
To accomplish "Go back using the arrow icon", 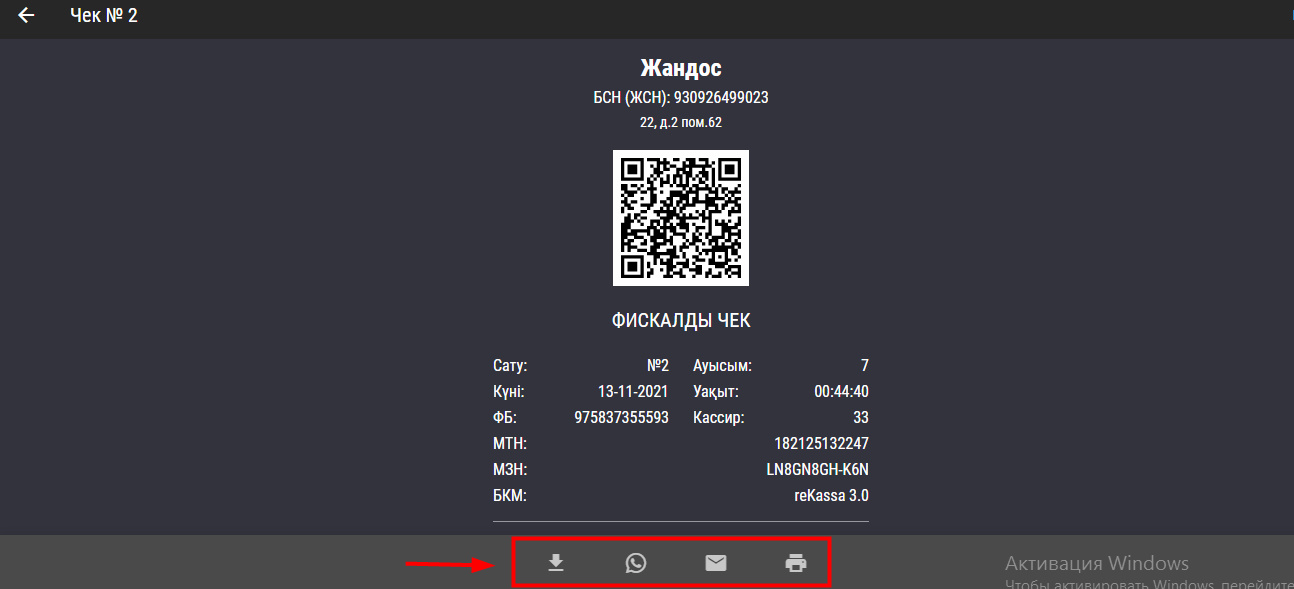I will click(26, 16).
